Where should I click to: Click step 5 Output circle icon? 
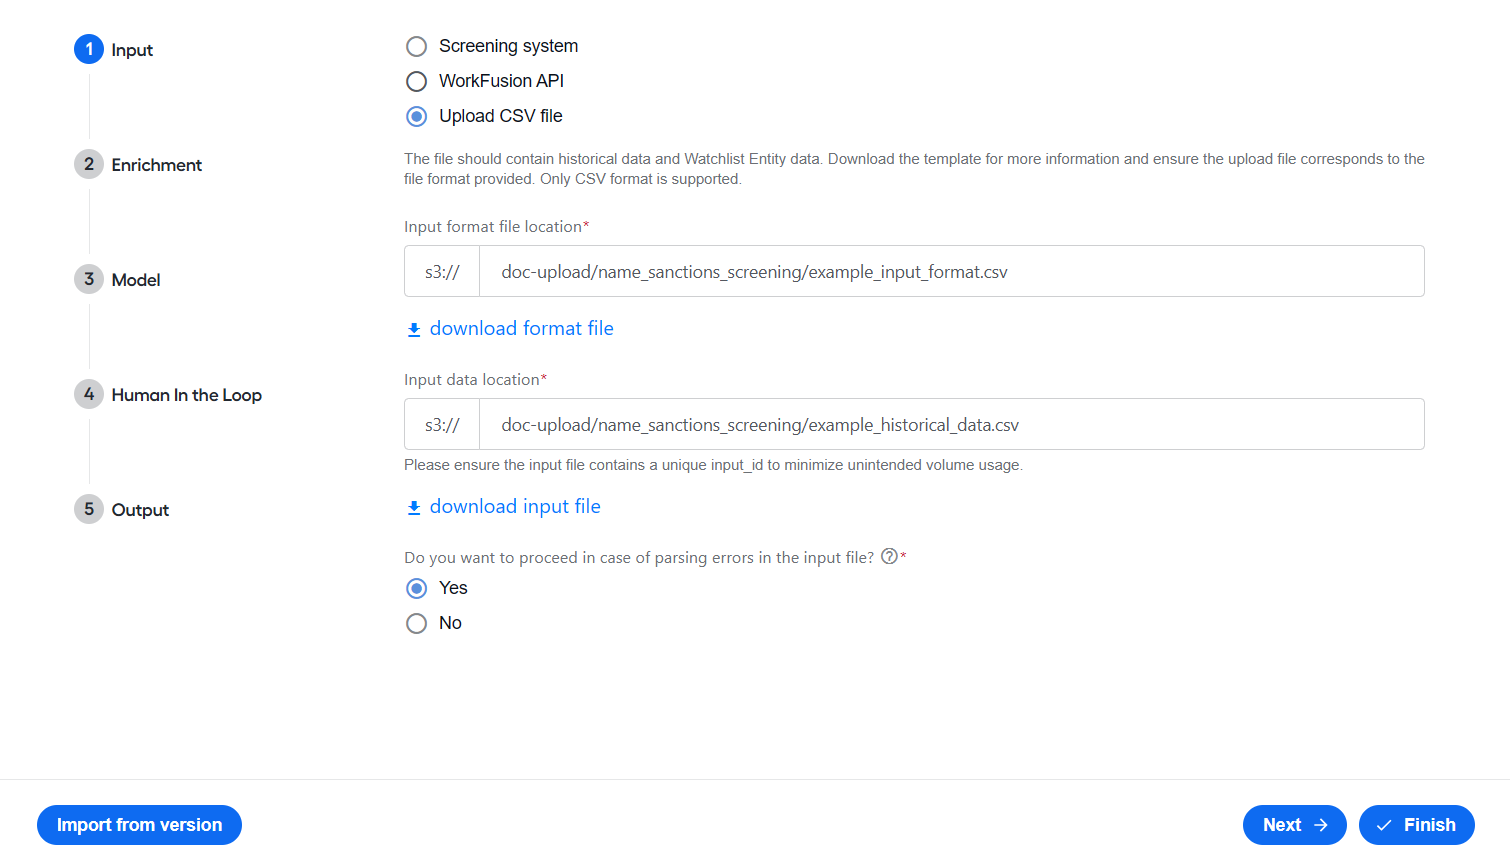[89, 509]
